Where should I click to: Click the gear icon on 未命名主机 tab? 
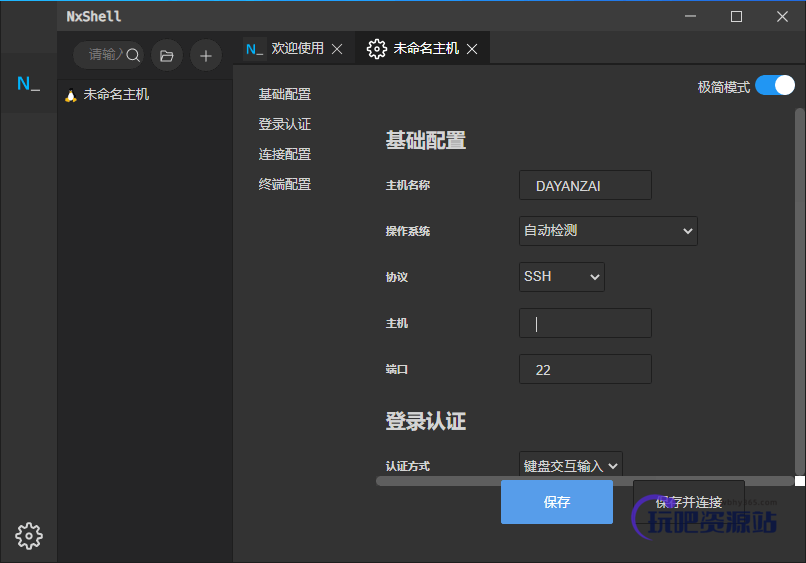[377, 49]
